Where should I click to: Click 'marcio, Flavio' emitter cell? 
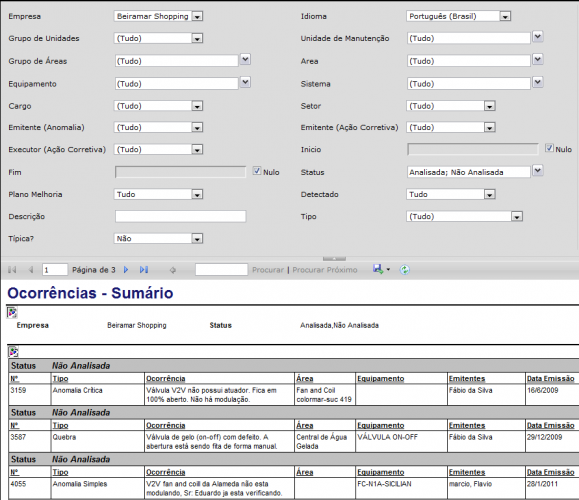pos(470,484)
